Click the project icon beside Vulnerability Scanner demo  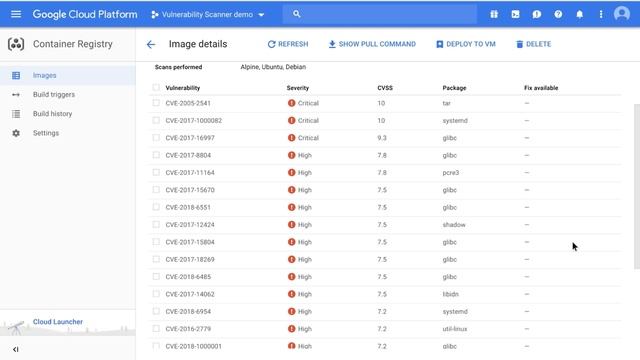click(155, 15)
